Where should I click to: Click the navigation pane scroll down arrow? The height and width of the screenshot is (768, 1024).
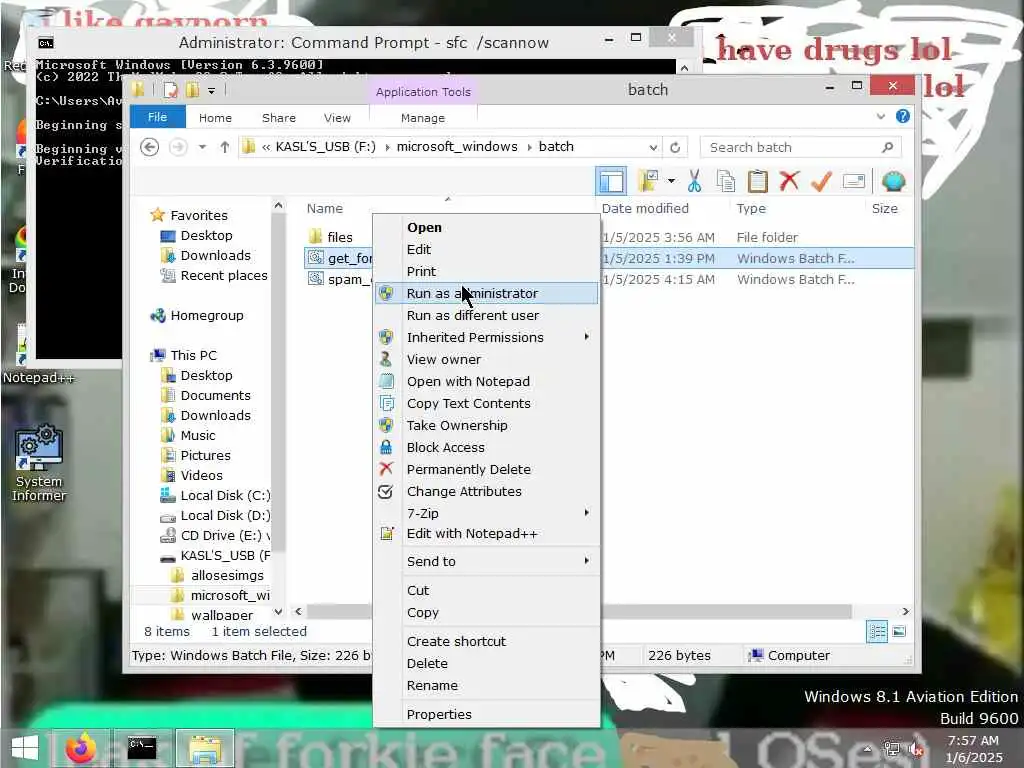[278, 612]
